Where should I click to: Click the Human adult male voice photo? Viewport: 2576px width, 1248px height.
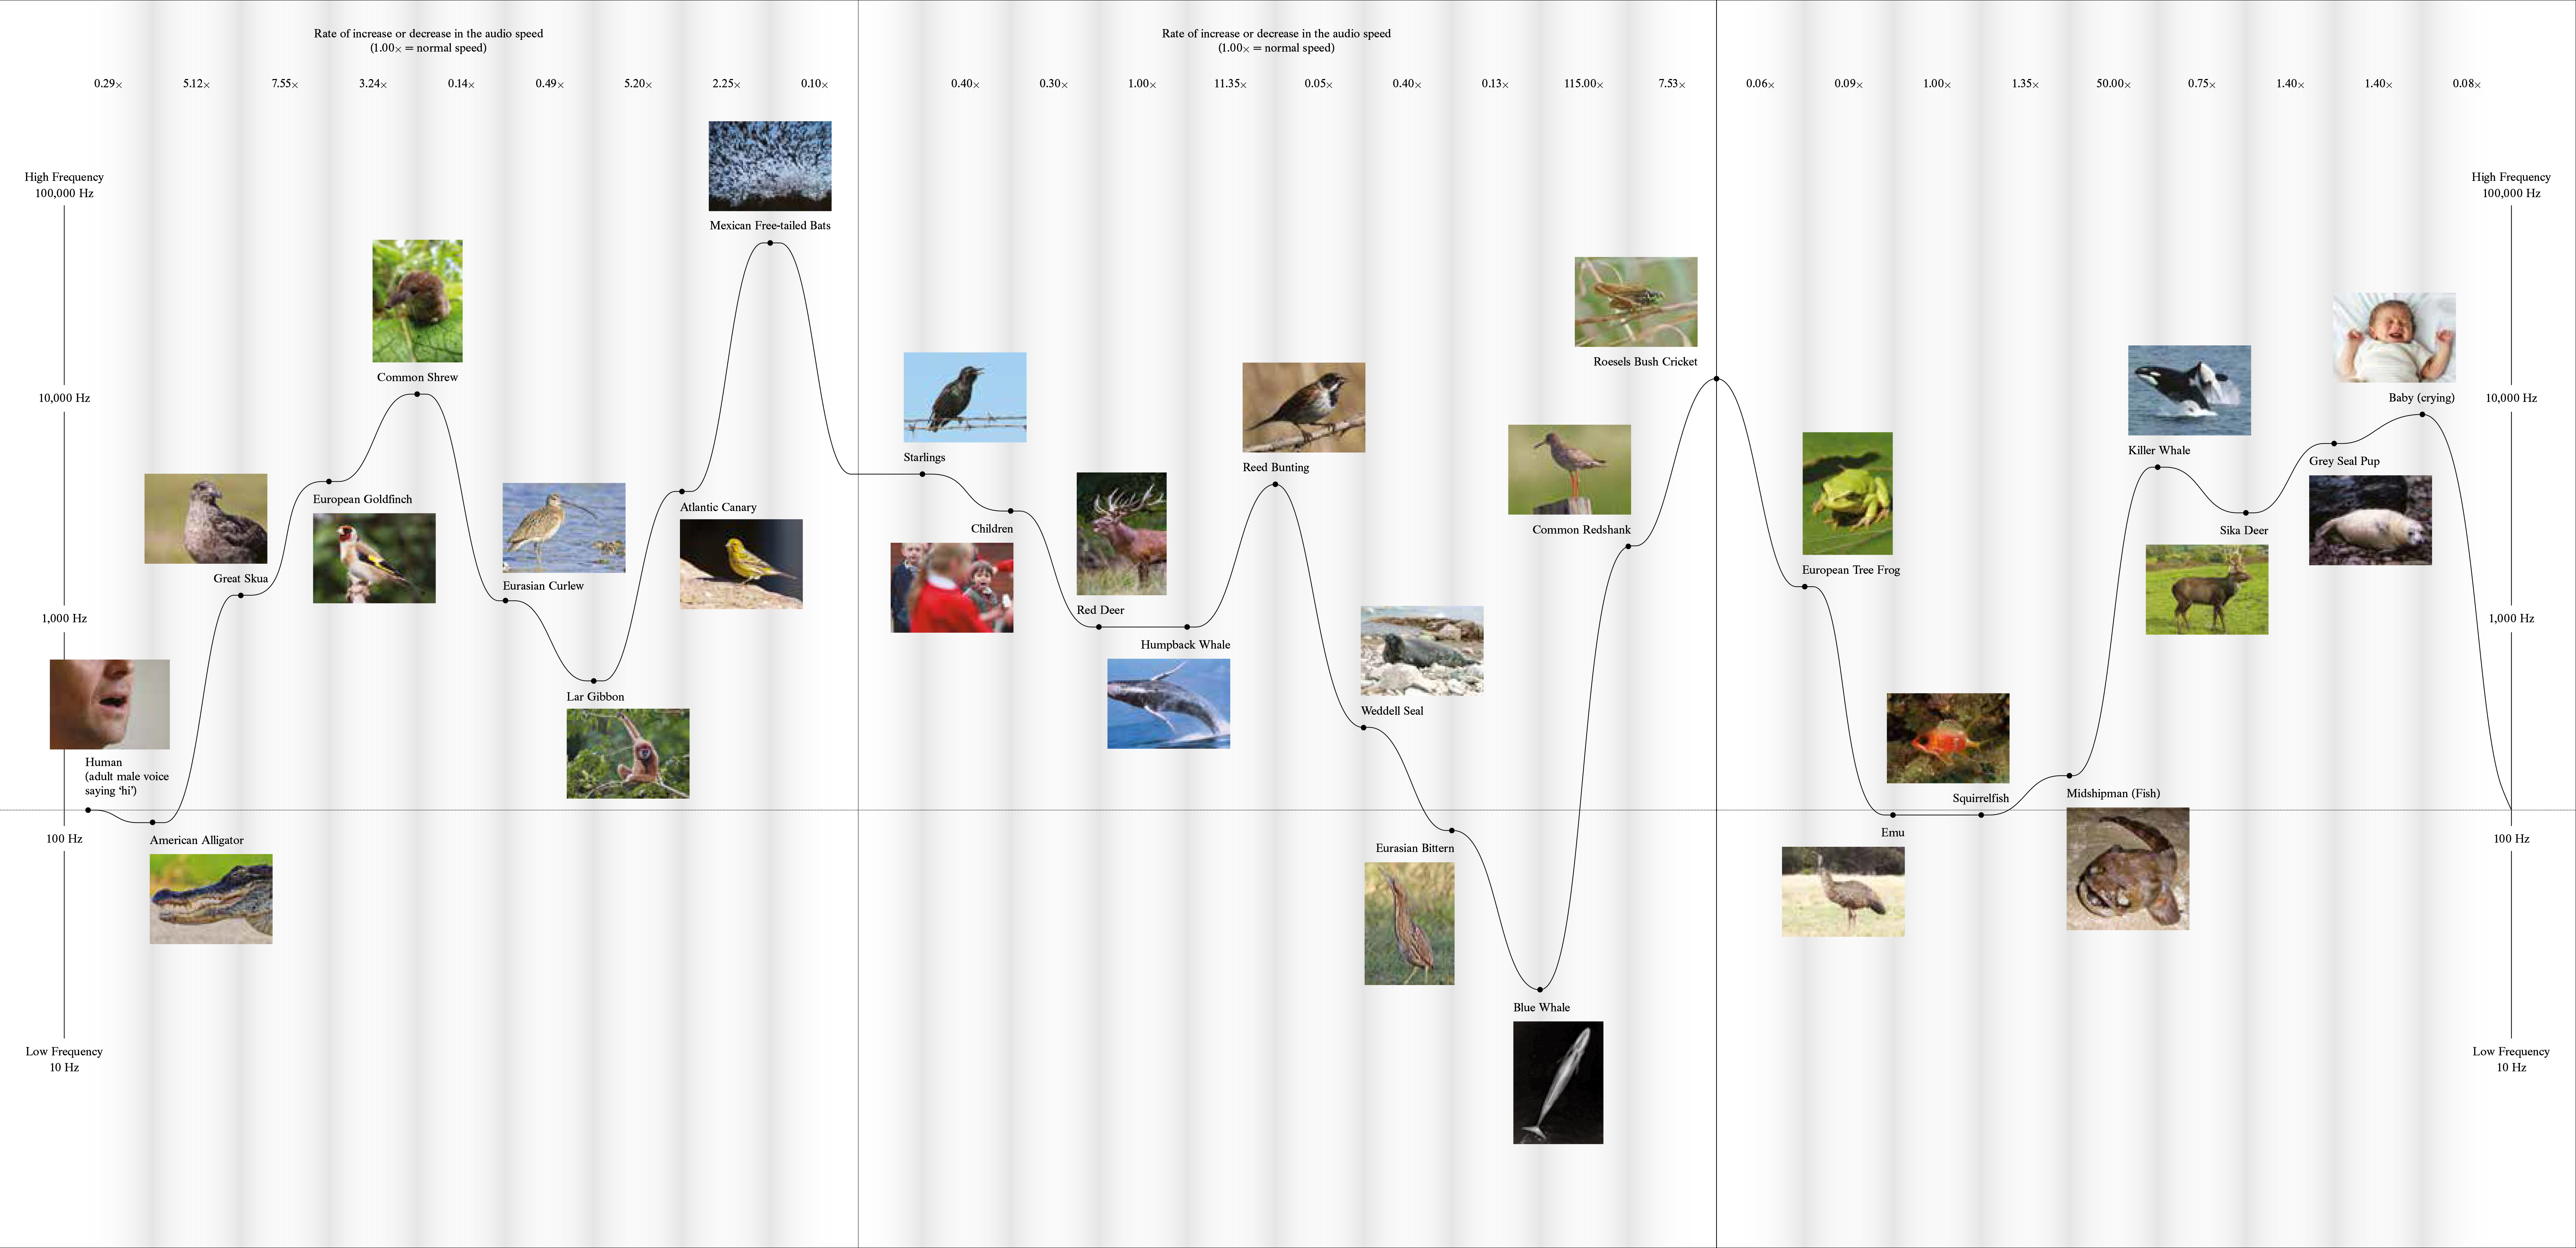pyautogui.click(x=110, y=704)
